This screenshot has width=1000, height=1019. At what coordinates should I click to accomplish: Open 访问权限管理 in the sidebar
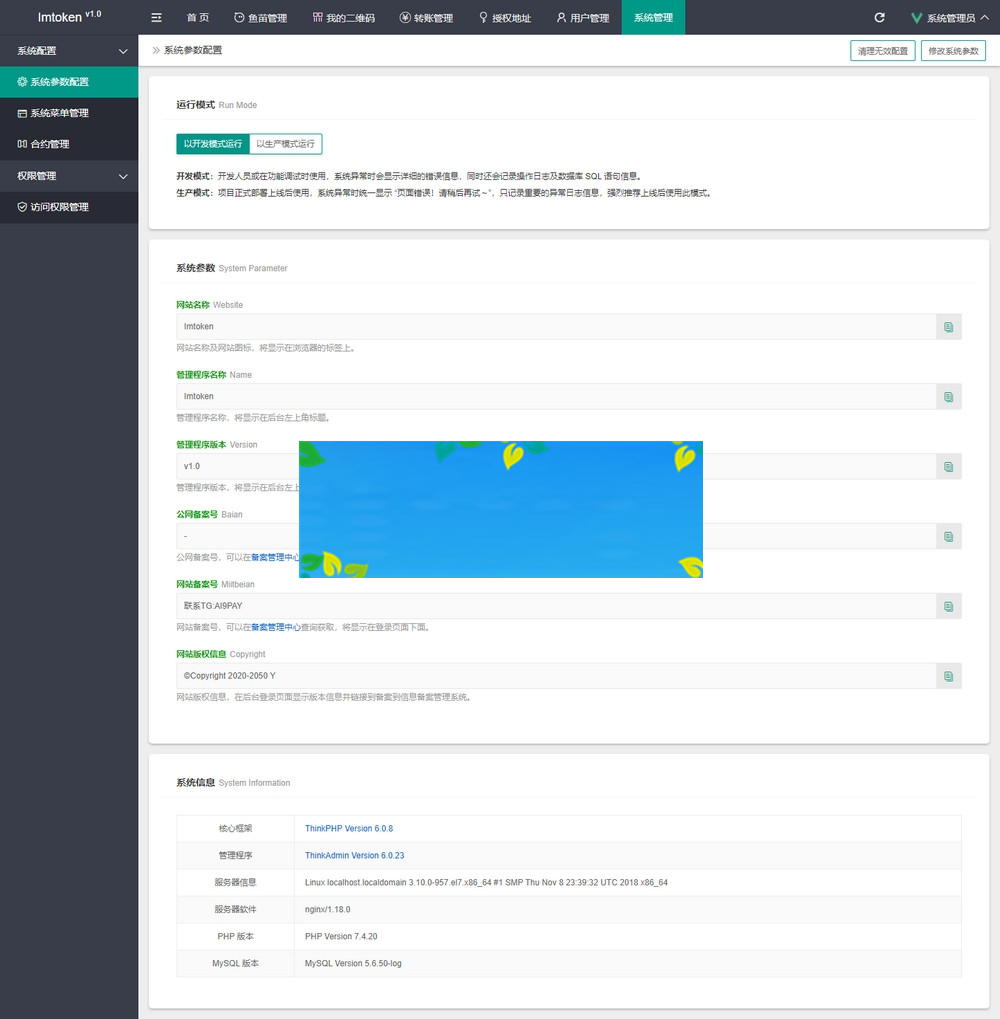[59, 207]
